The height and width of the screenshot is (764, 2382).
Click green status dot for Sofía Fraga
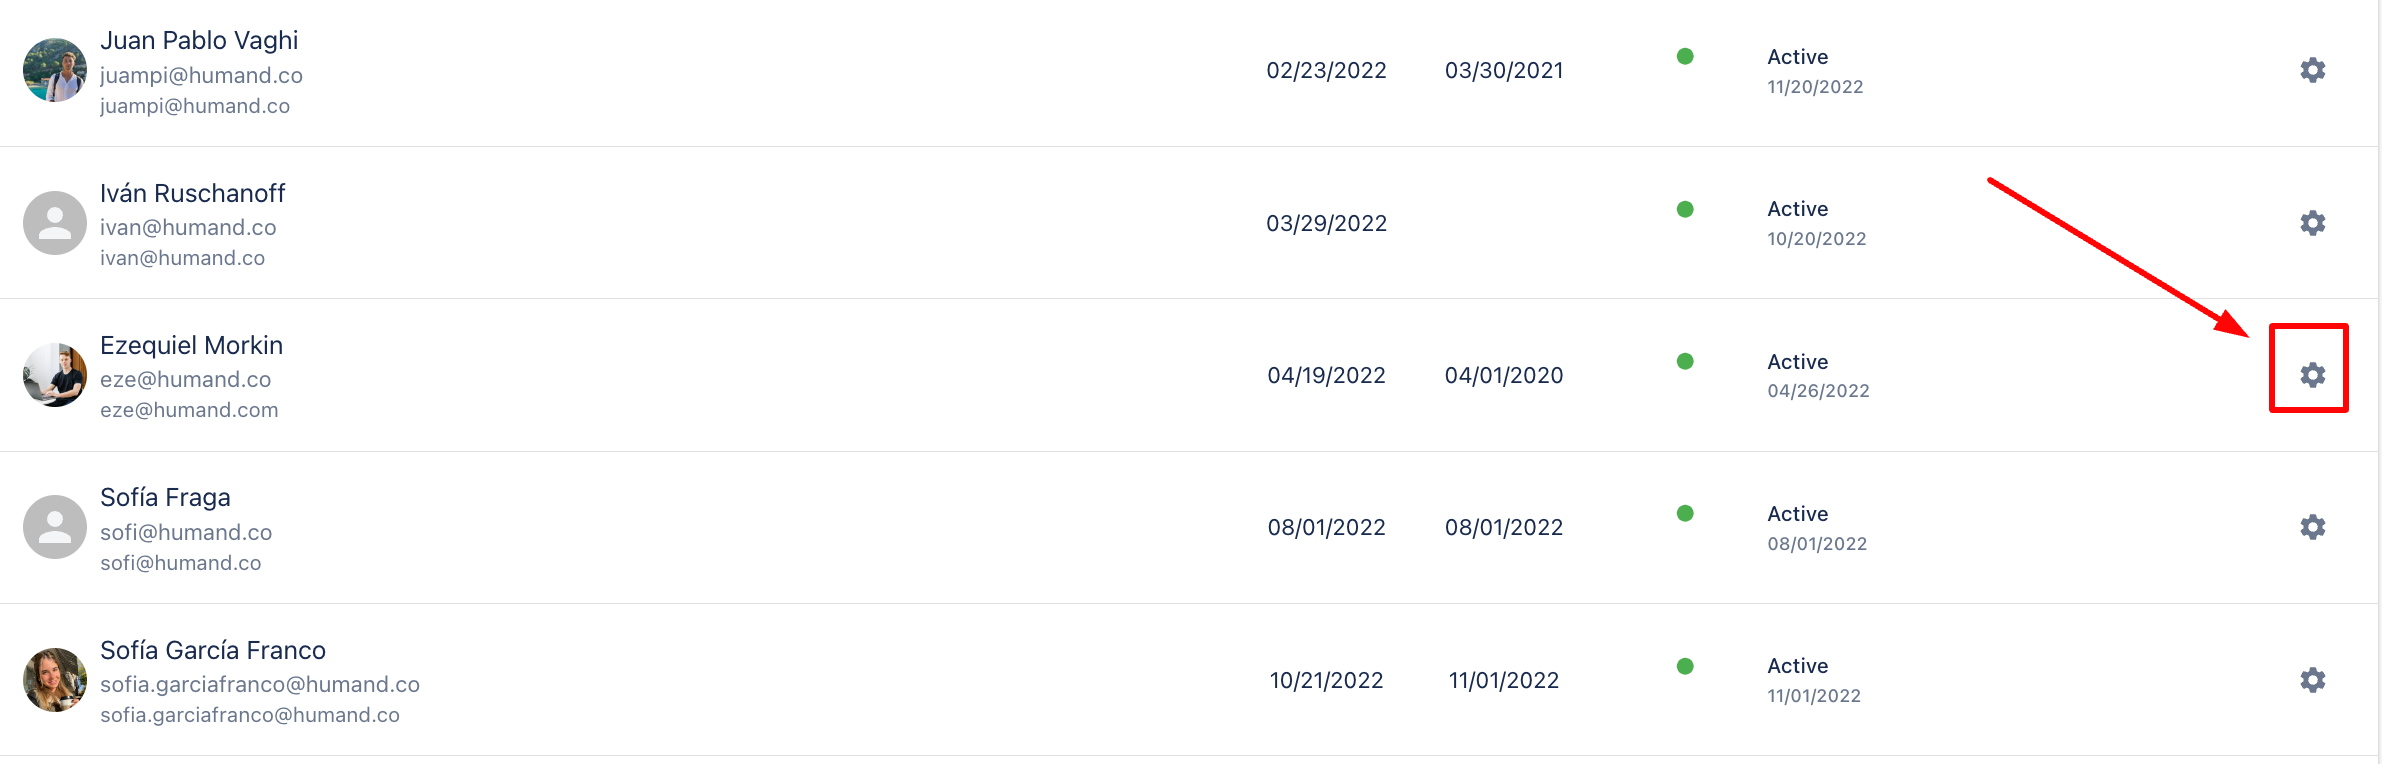tap(1685, 513)
